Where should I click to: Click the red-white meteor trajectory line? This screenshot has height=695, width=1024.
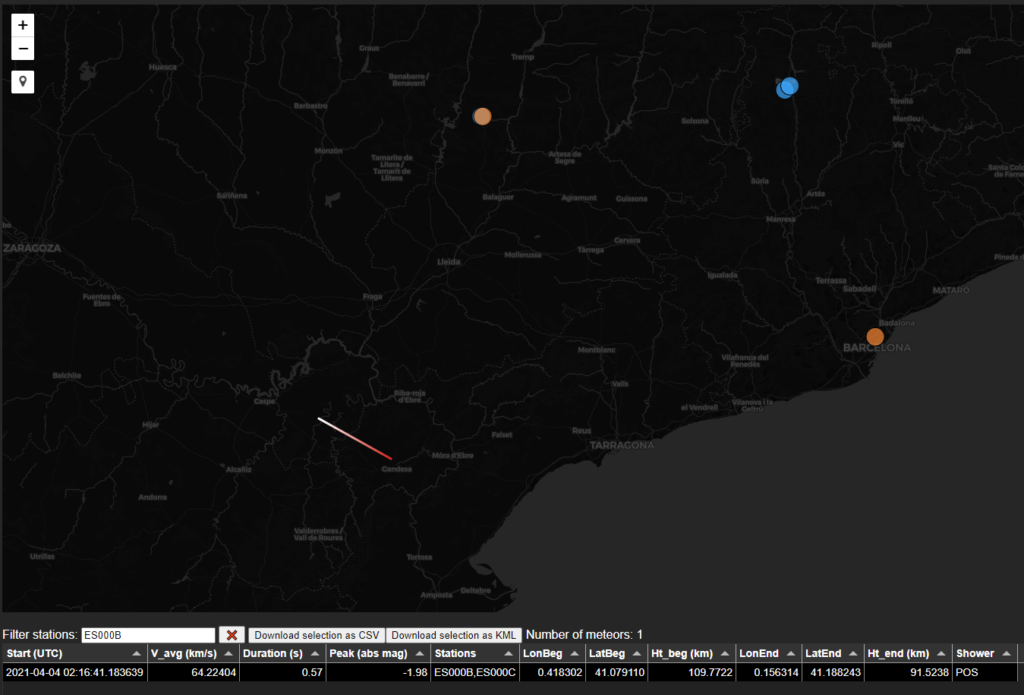[355, 439]
